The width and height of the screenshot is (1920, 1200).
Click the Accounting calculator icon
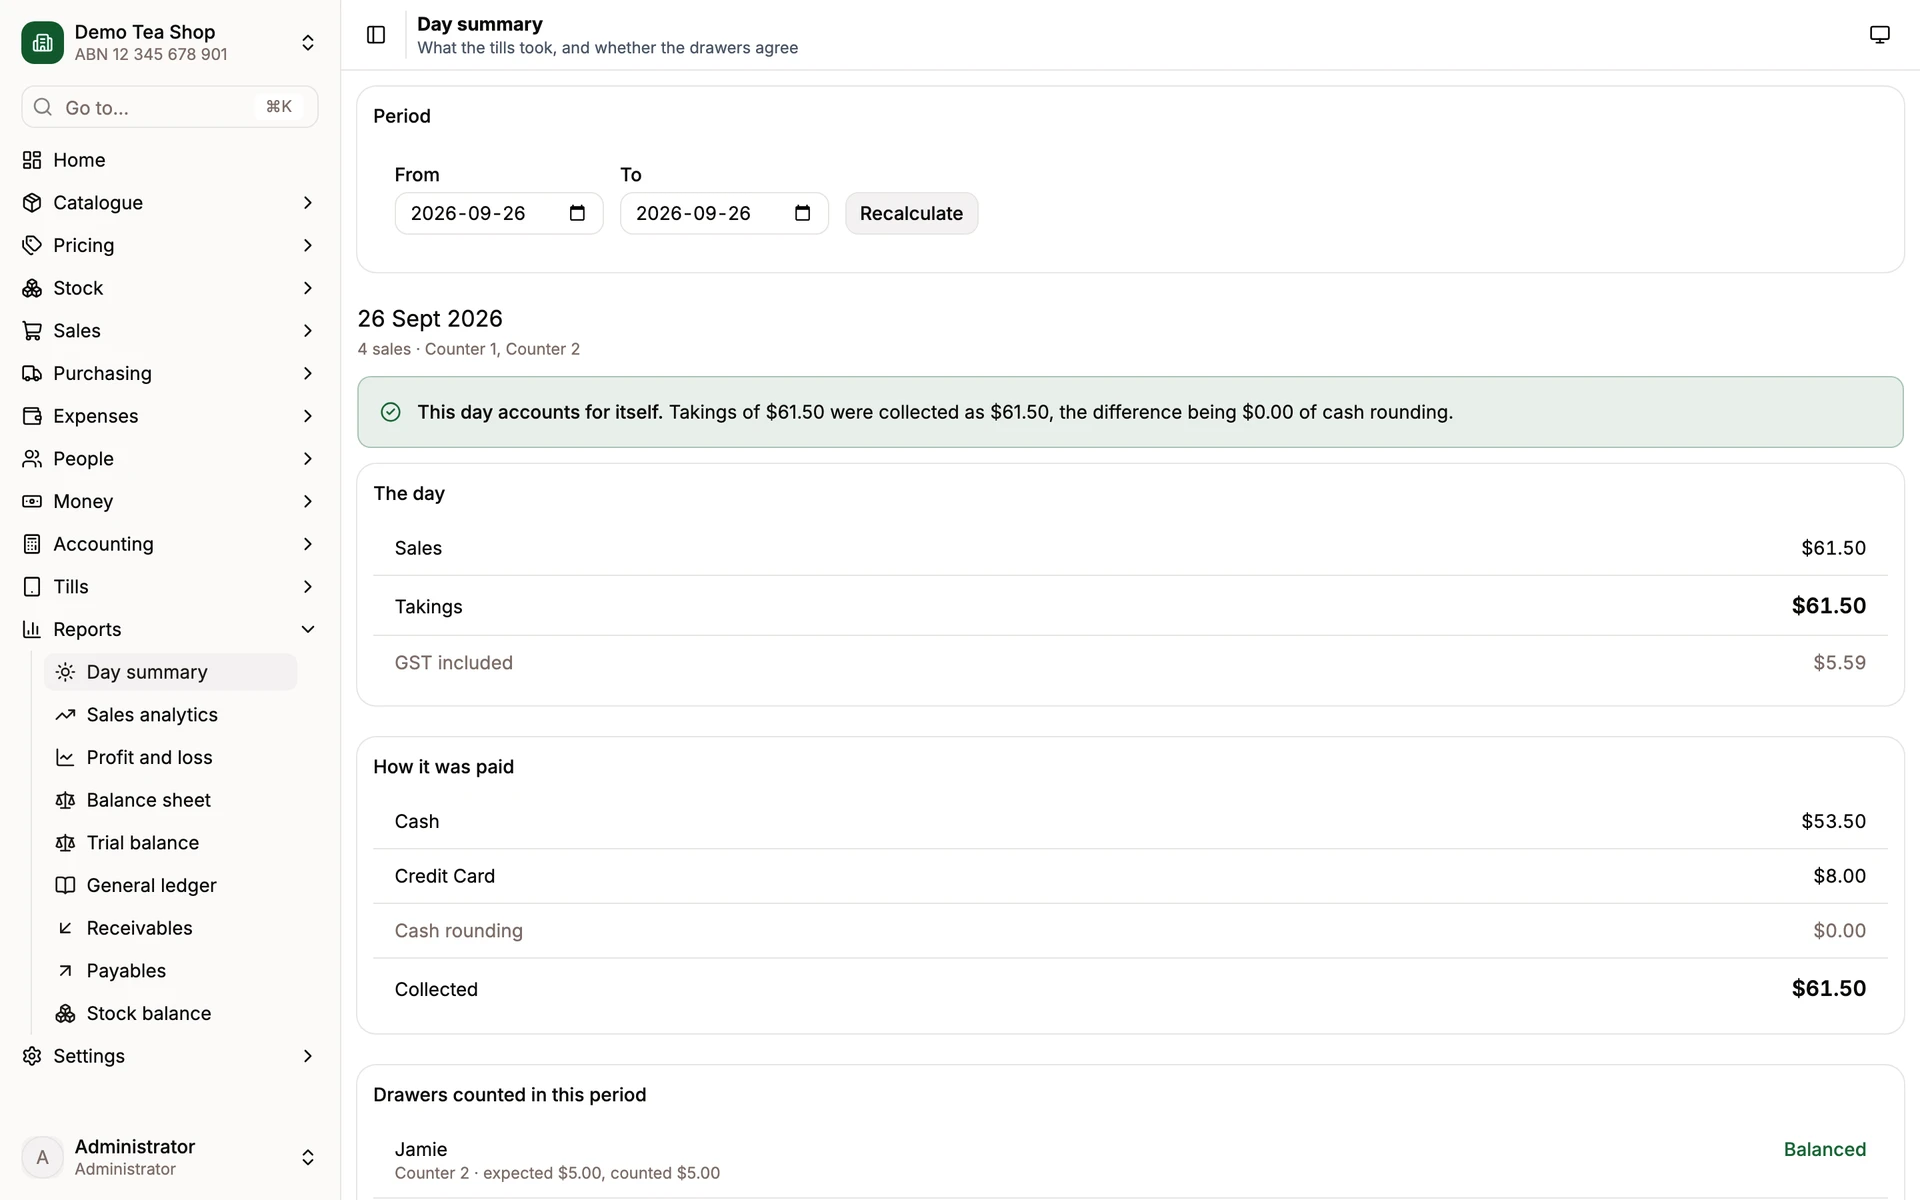coord(32,544)
